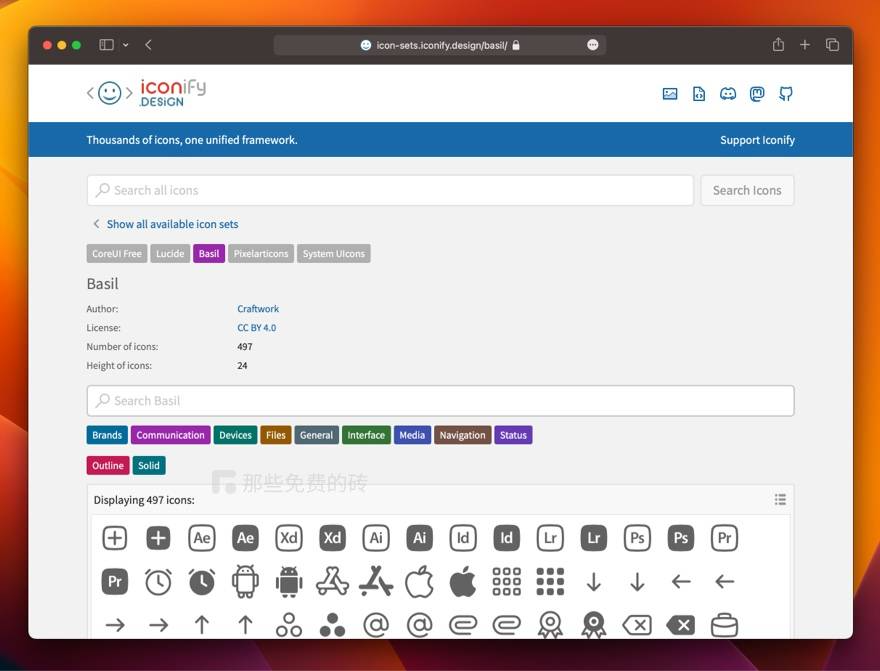880x671 pixels.
Task: Click the outline plus-in-square icon
Action: [114, 538]
